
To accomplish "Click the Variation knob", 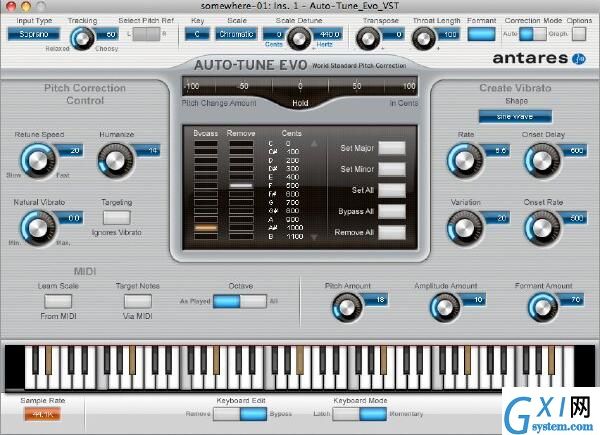I will 465,228.
